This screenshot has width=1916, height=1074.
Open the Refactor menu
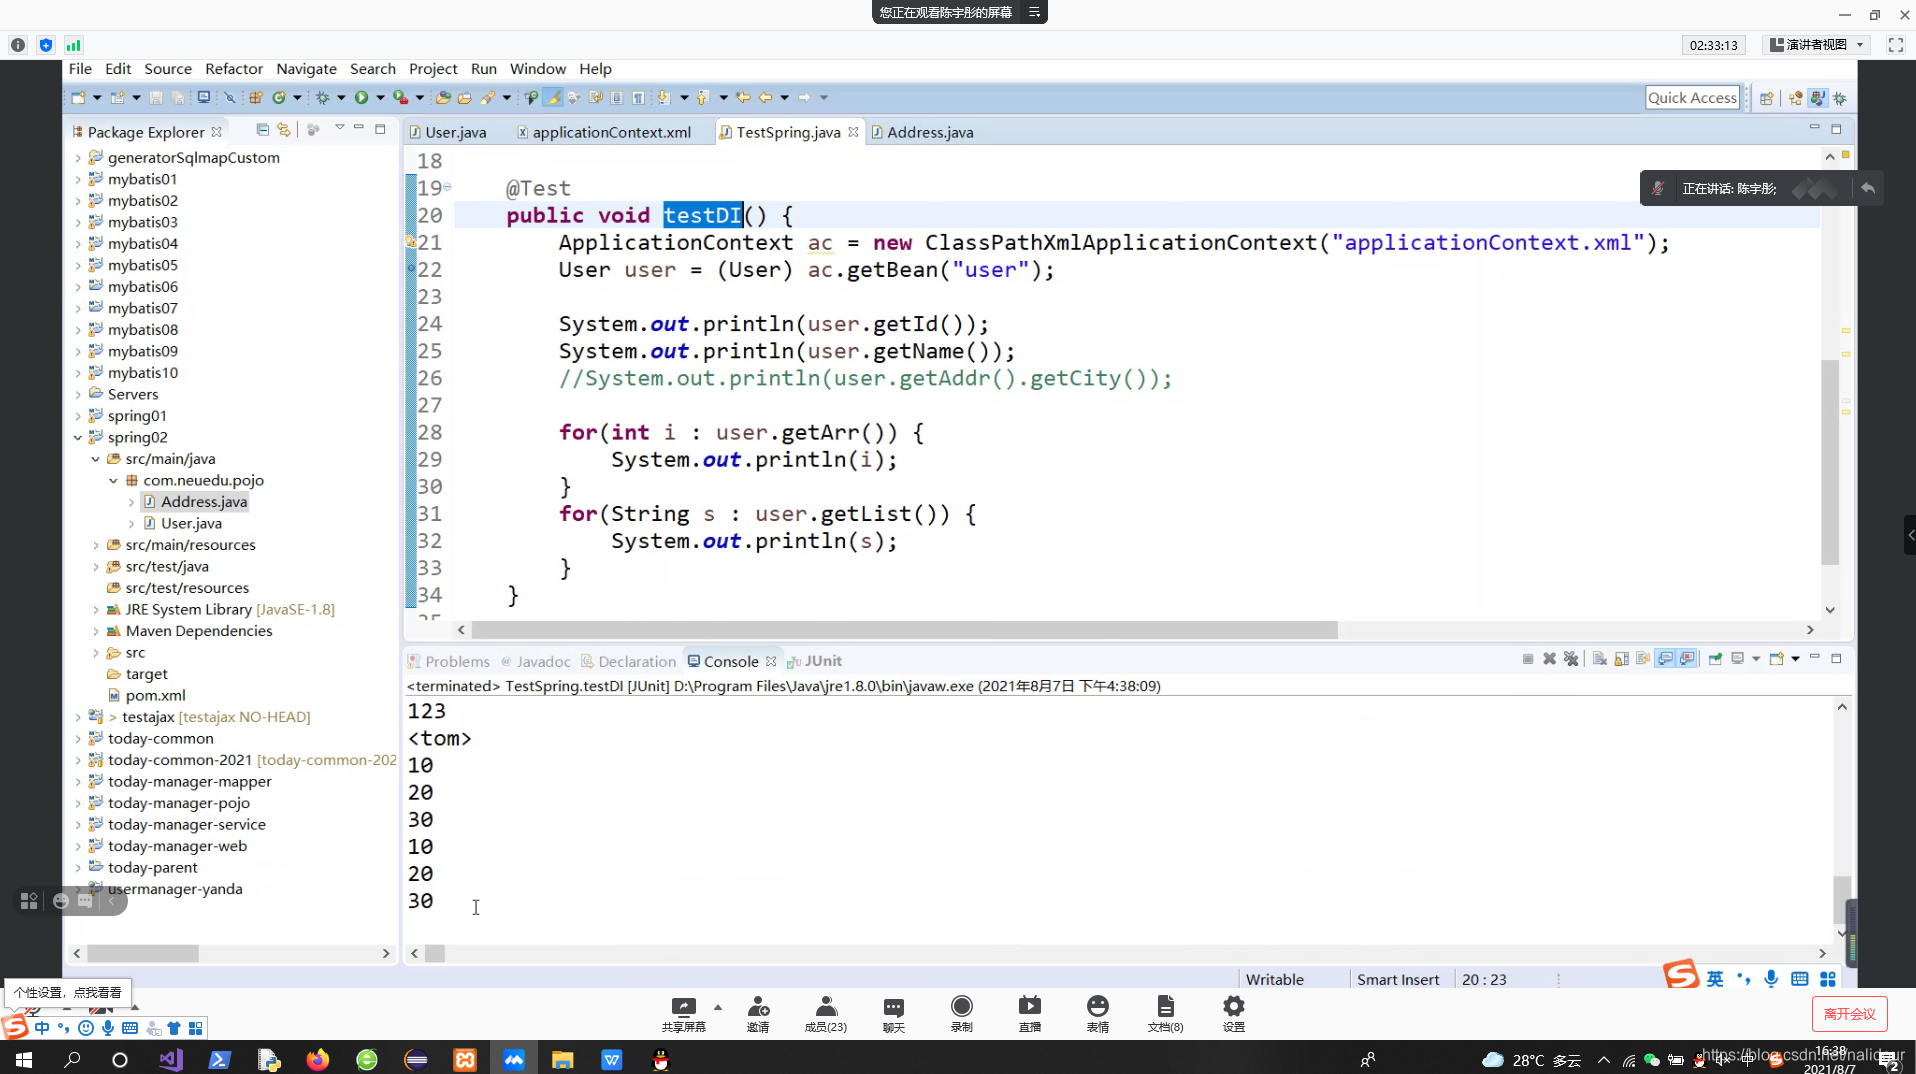234,69
